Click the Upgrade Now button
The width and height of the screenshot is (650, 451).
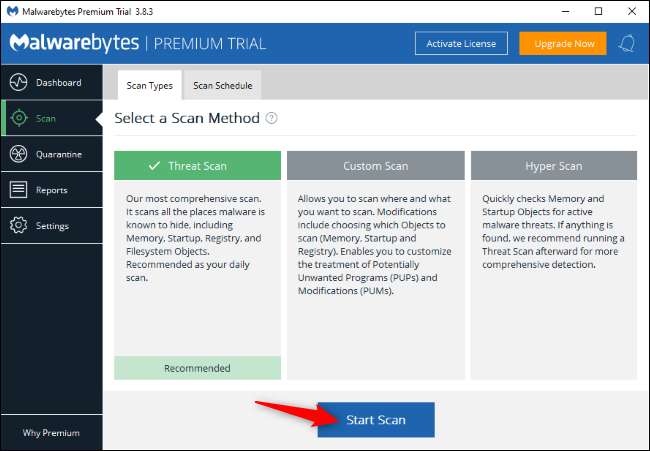pyautogui.click(x=563, y=44)
